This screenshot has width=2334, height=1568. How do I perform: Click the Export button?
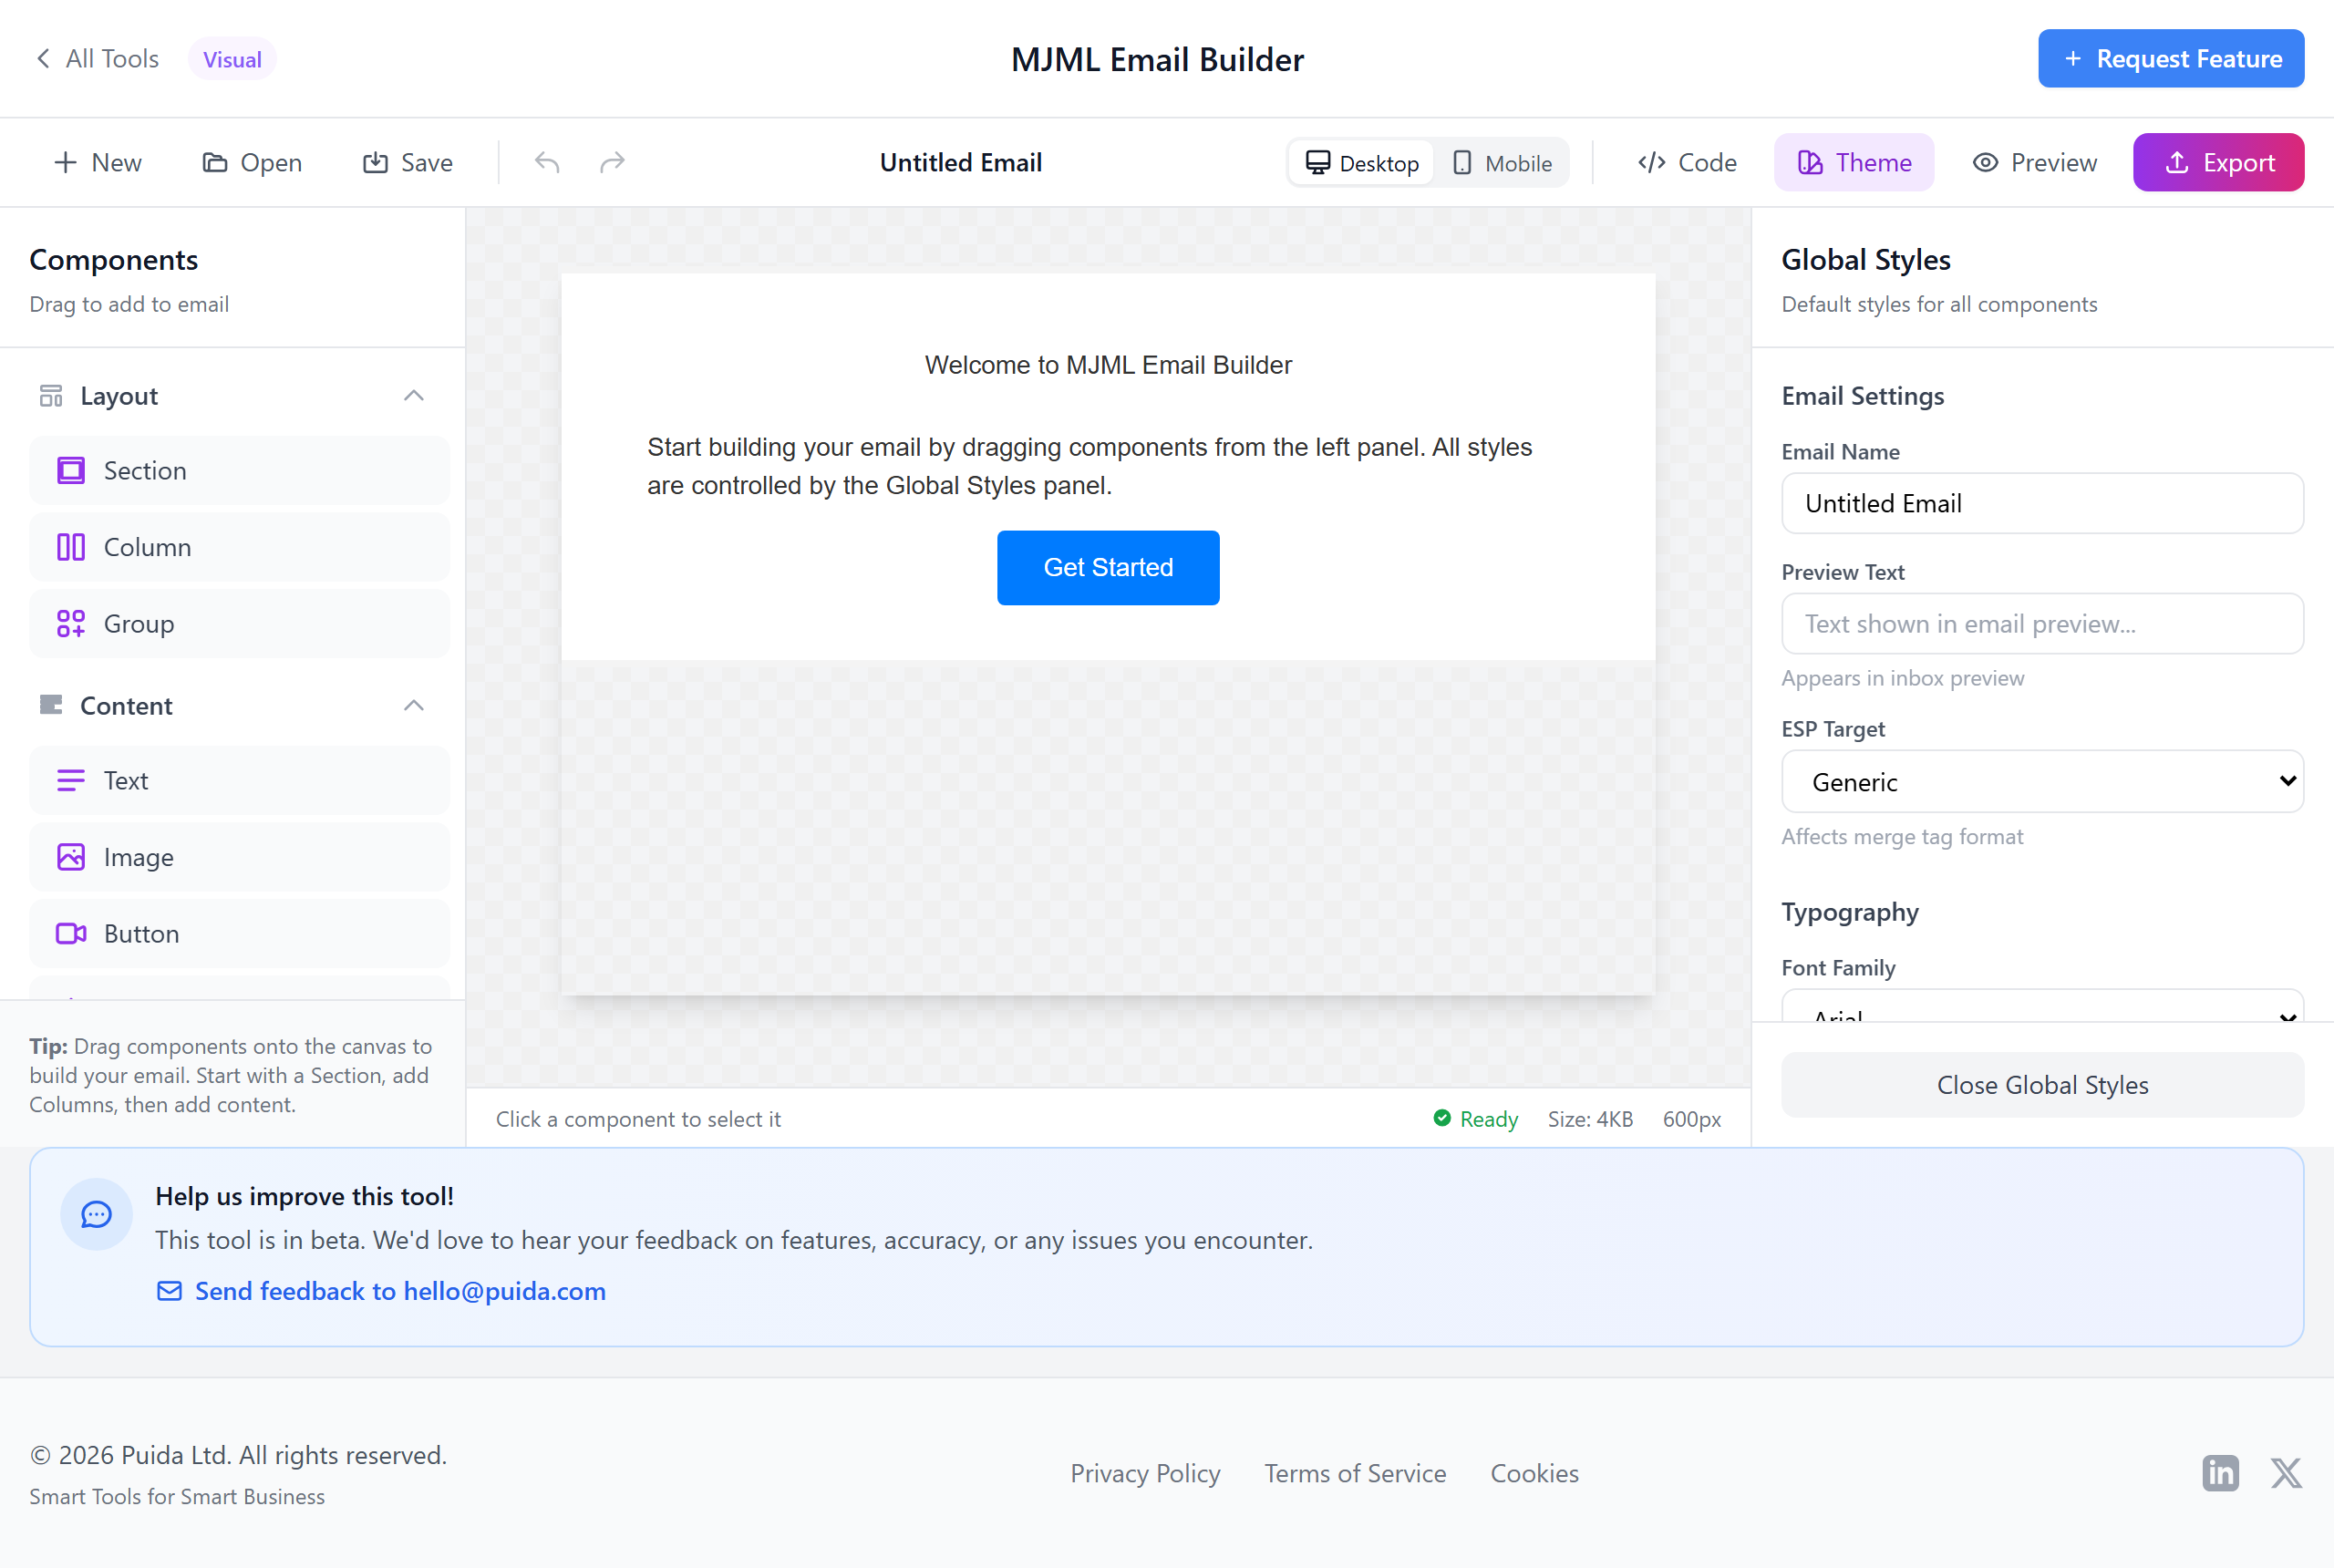click(x=2218, y=162)
